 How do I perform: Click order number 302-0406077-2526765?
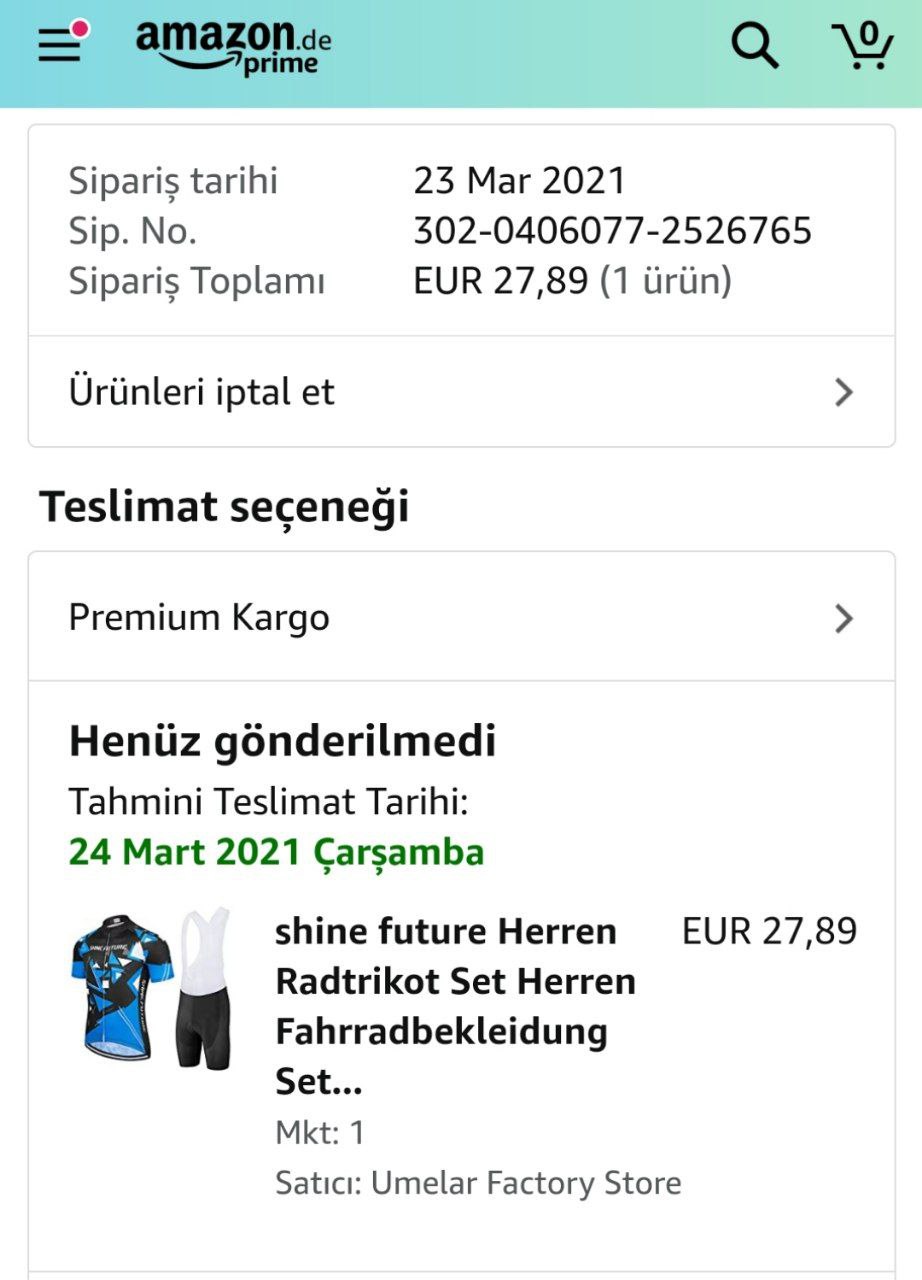(612, 231)
